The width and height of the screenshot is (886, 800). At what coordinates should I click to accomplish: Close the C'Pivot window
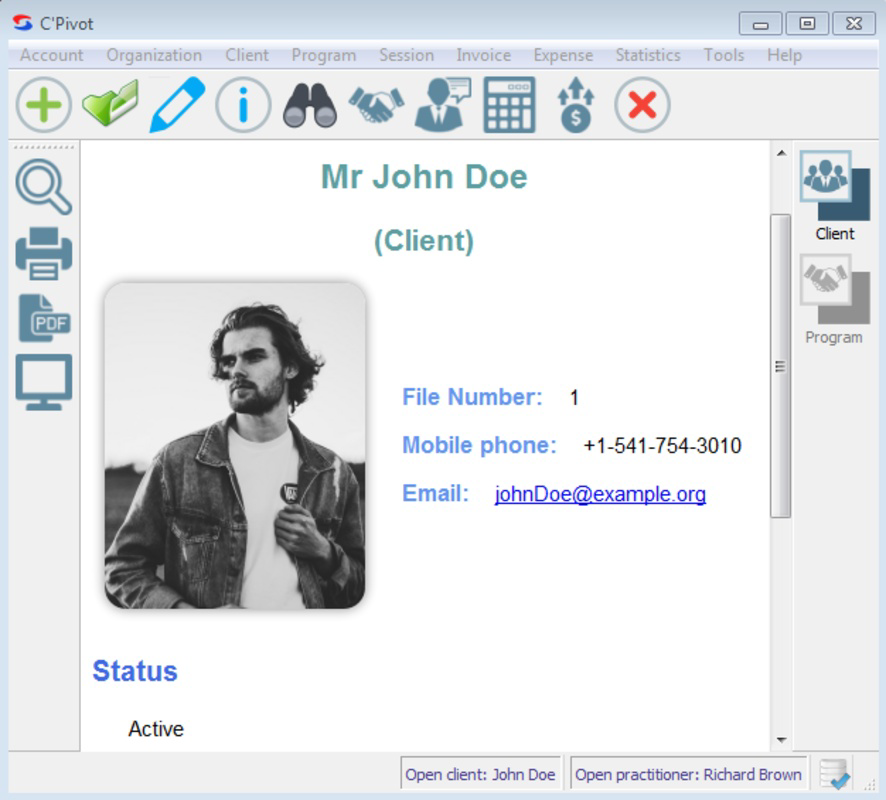point(854,24)
